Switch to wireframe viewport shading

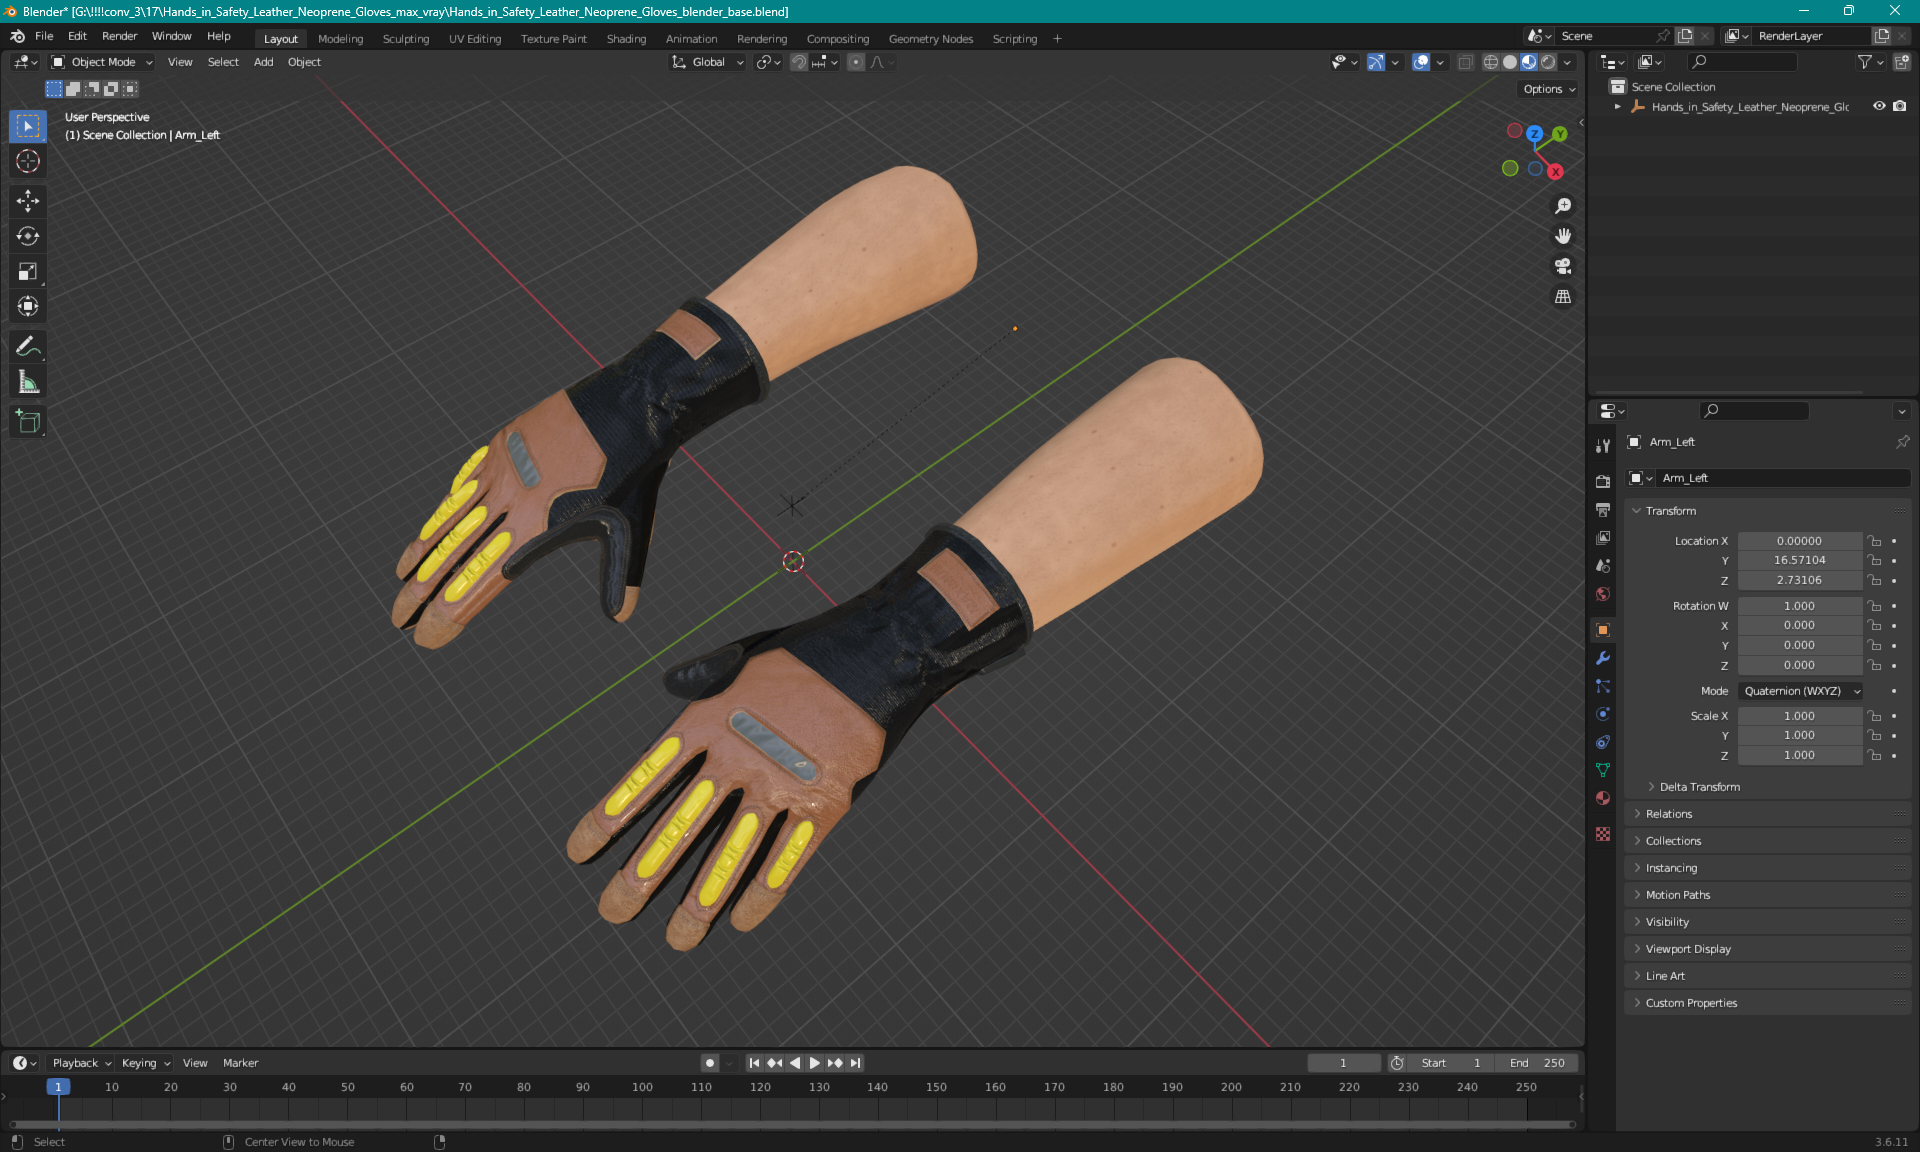point(1491,62)
